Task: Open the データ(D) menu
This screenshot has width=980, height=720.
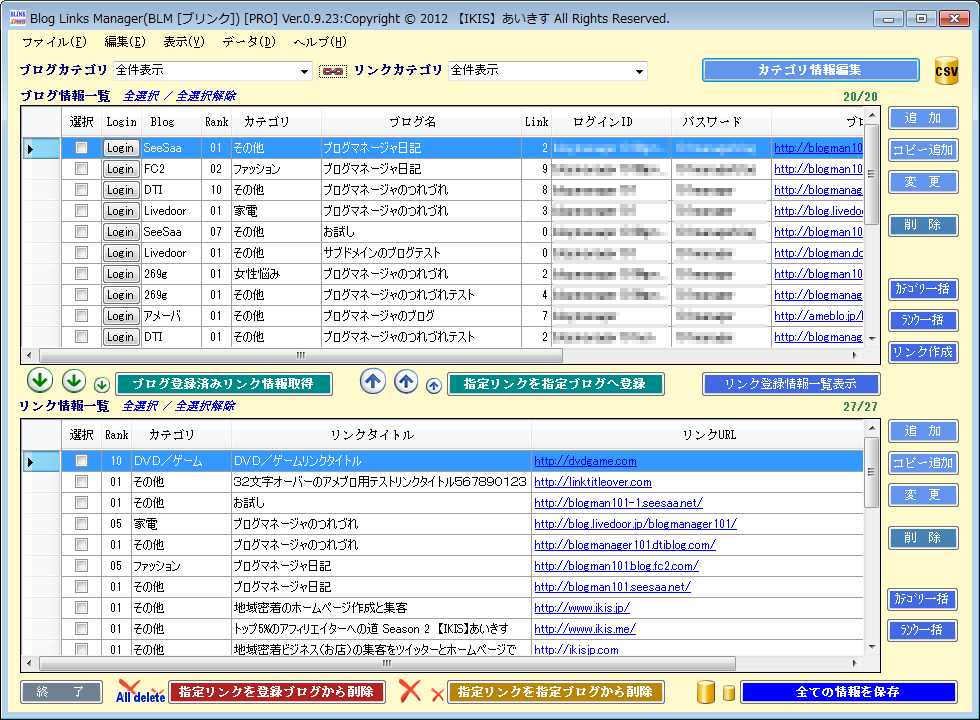Action: (249, 42)
